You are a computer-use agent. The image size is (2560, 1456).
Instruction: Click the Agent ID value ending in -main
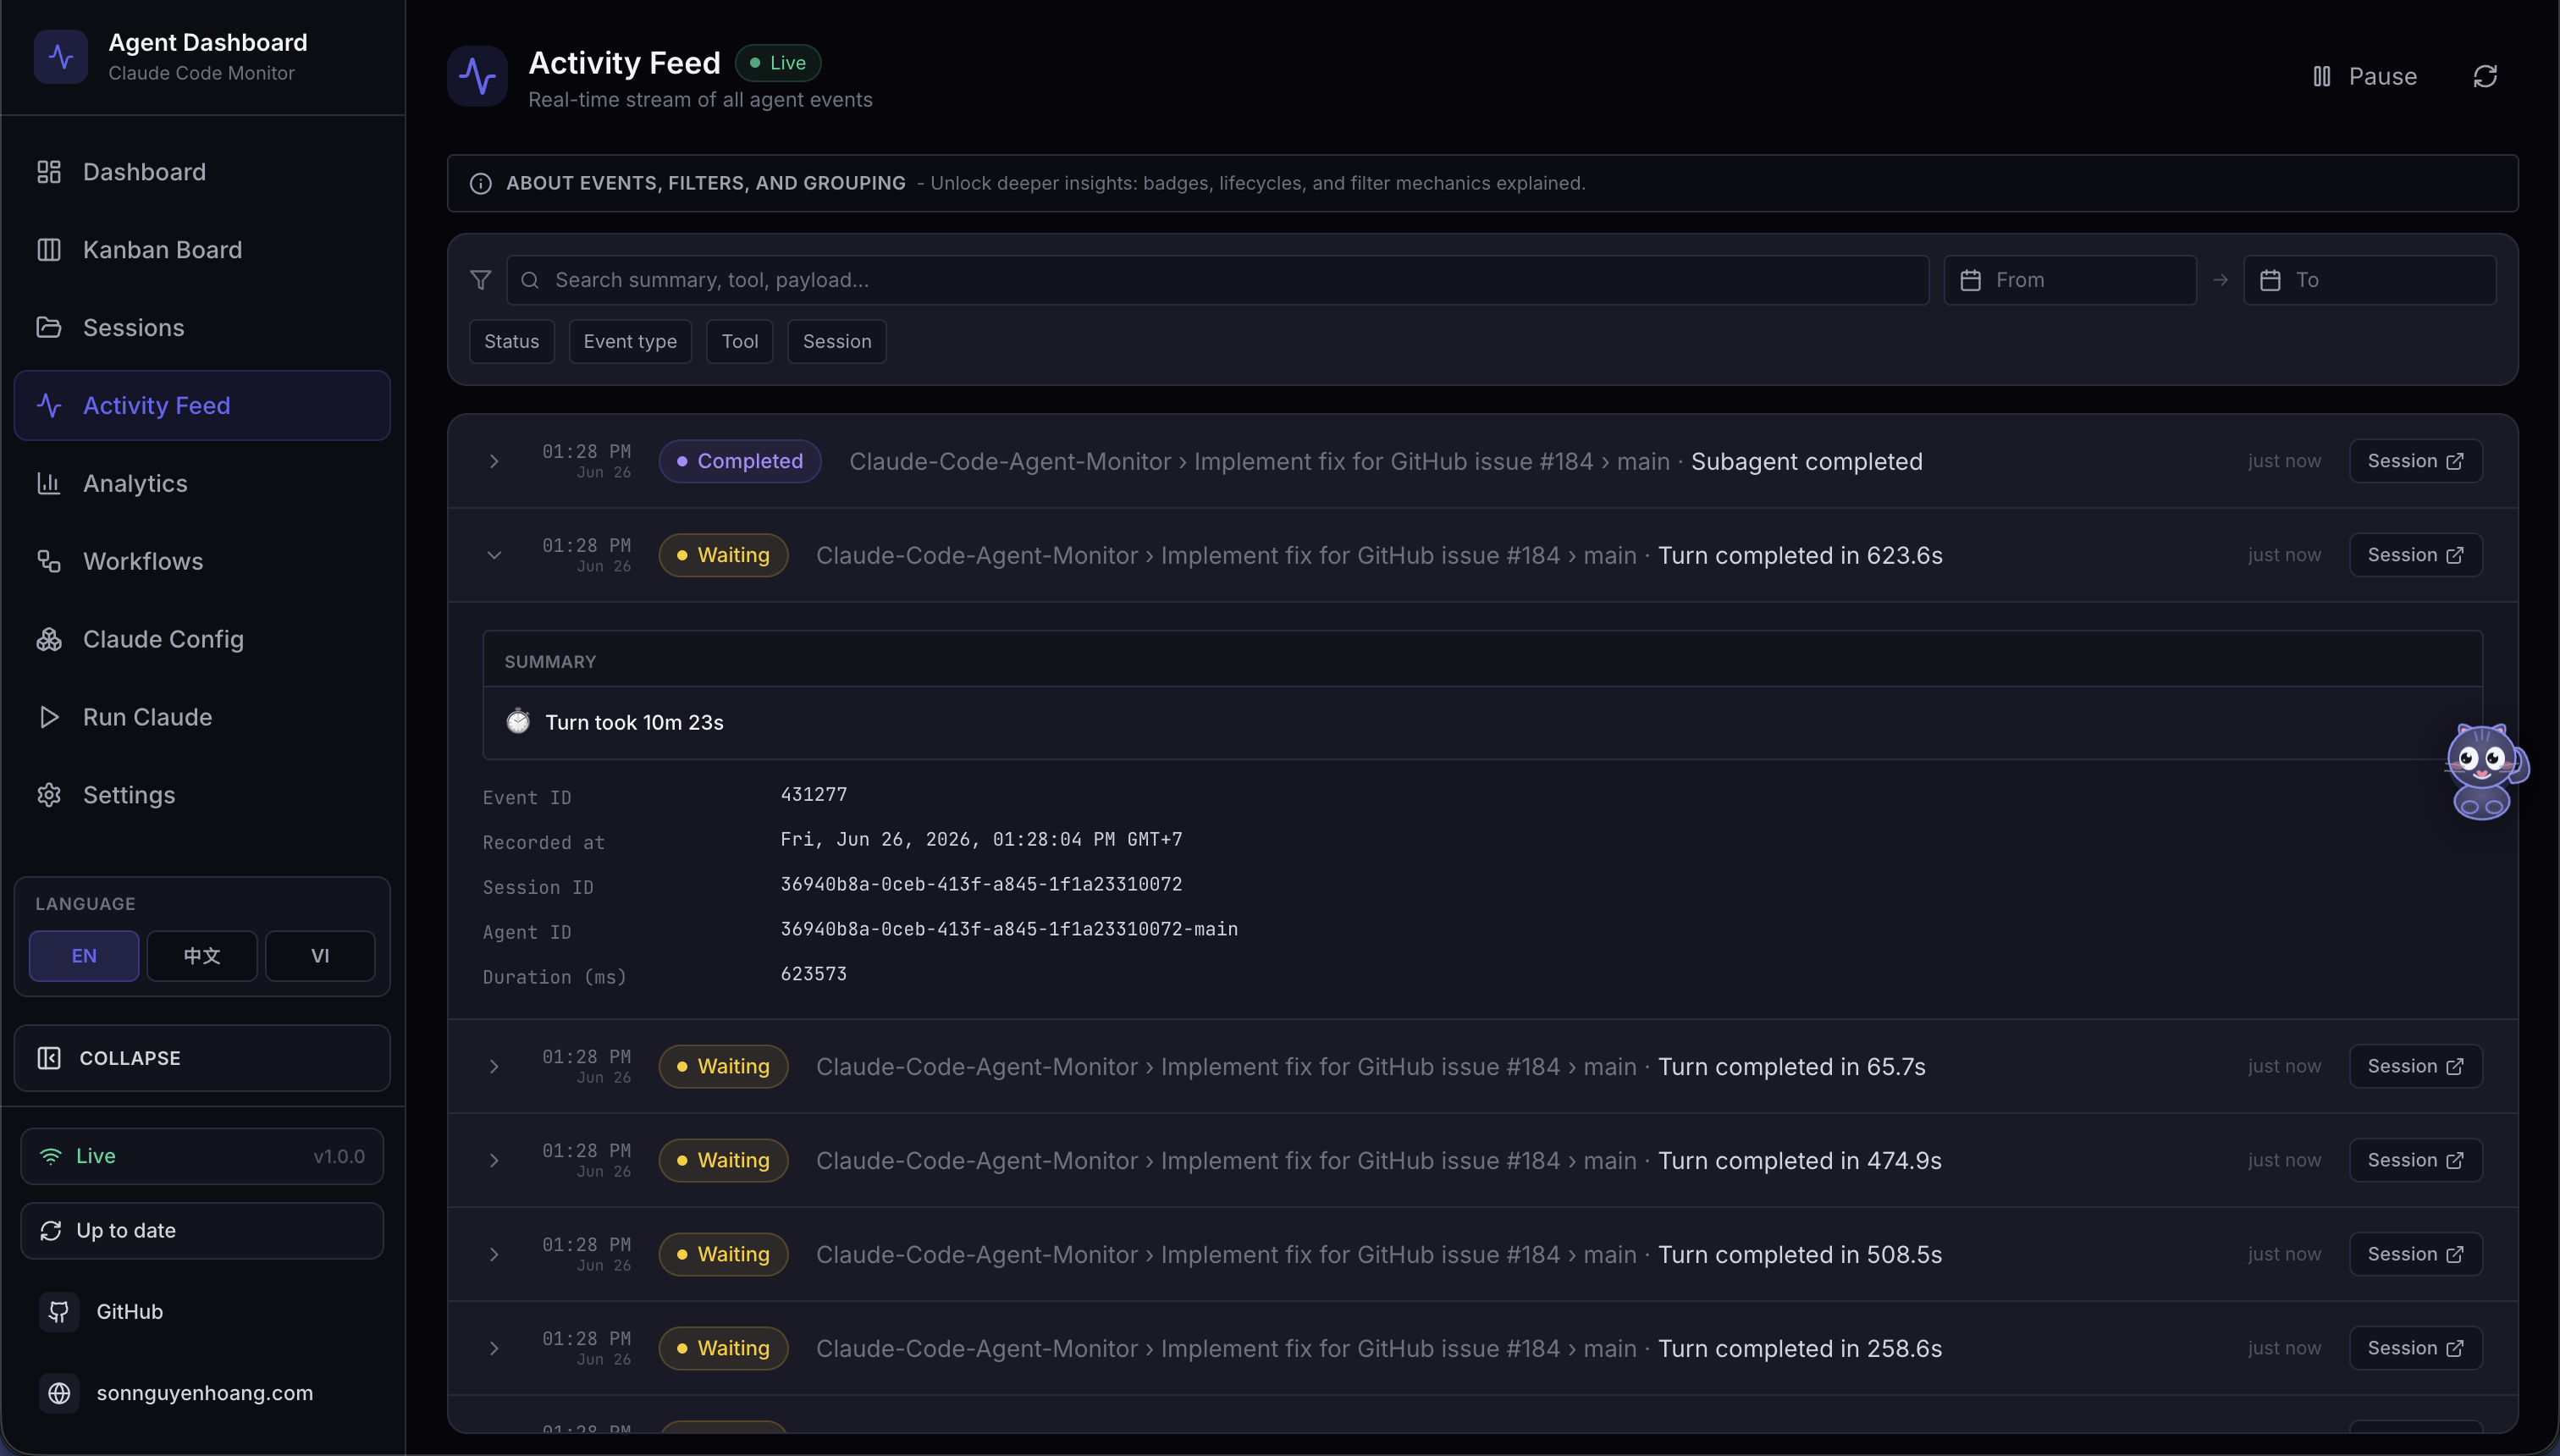1009,930
